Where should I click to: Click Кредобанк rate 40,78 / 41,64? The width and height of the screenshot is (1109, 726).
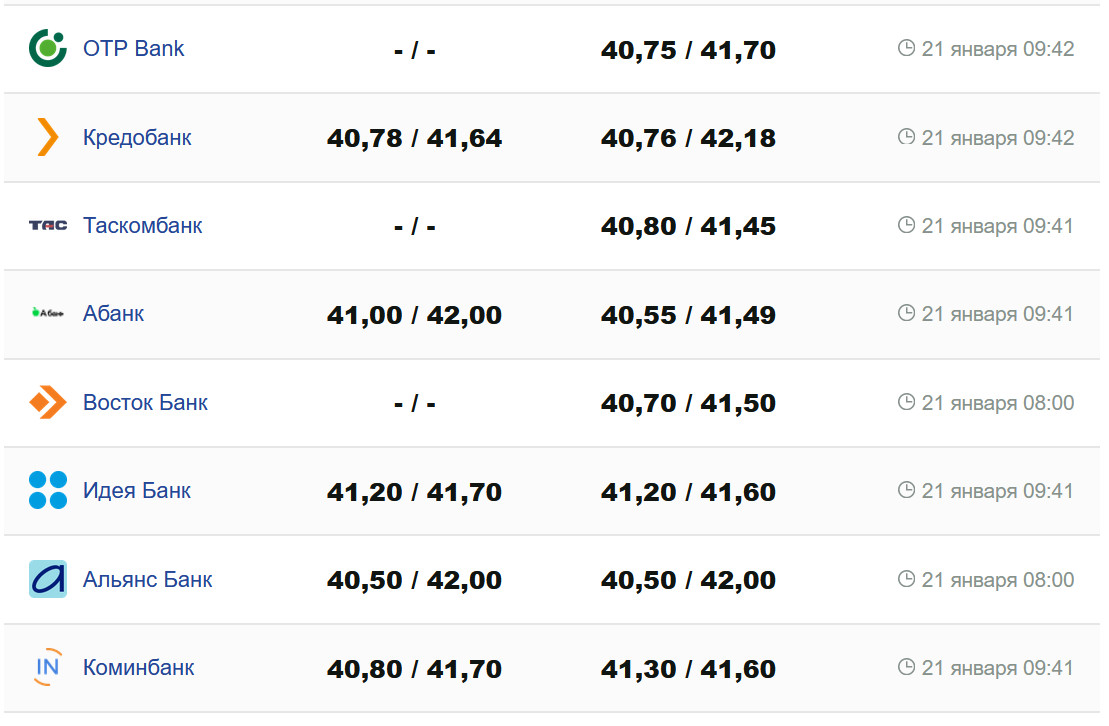coord(414,138)
